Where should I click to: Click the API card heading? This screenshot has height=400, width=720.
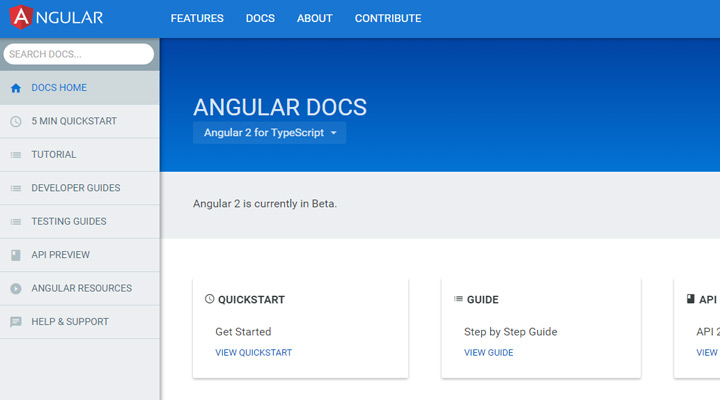[708, 300]
